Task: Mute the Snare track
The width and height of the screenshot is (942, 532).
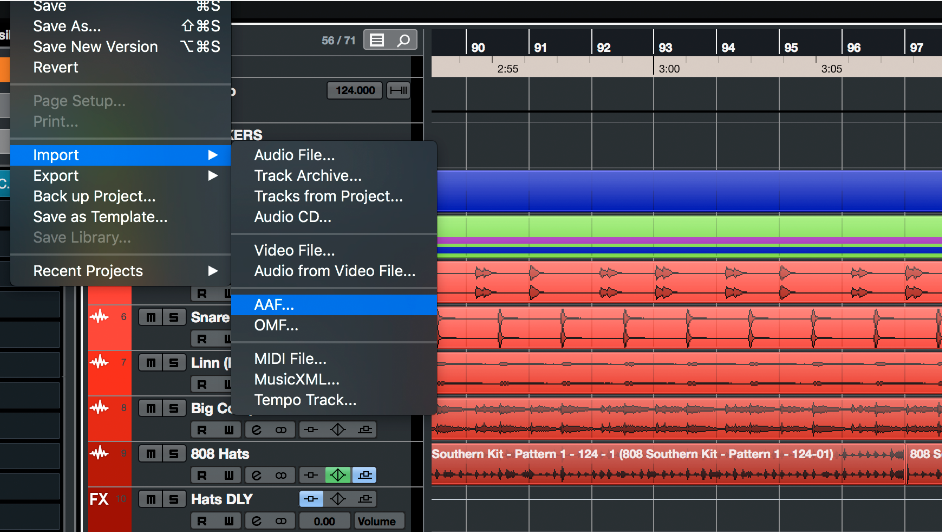Action: pos(151,317)
